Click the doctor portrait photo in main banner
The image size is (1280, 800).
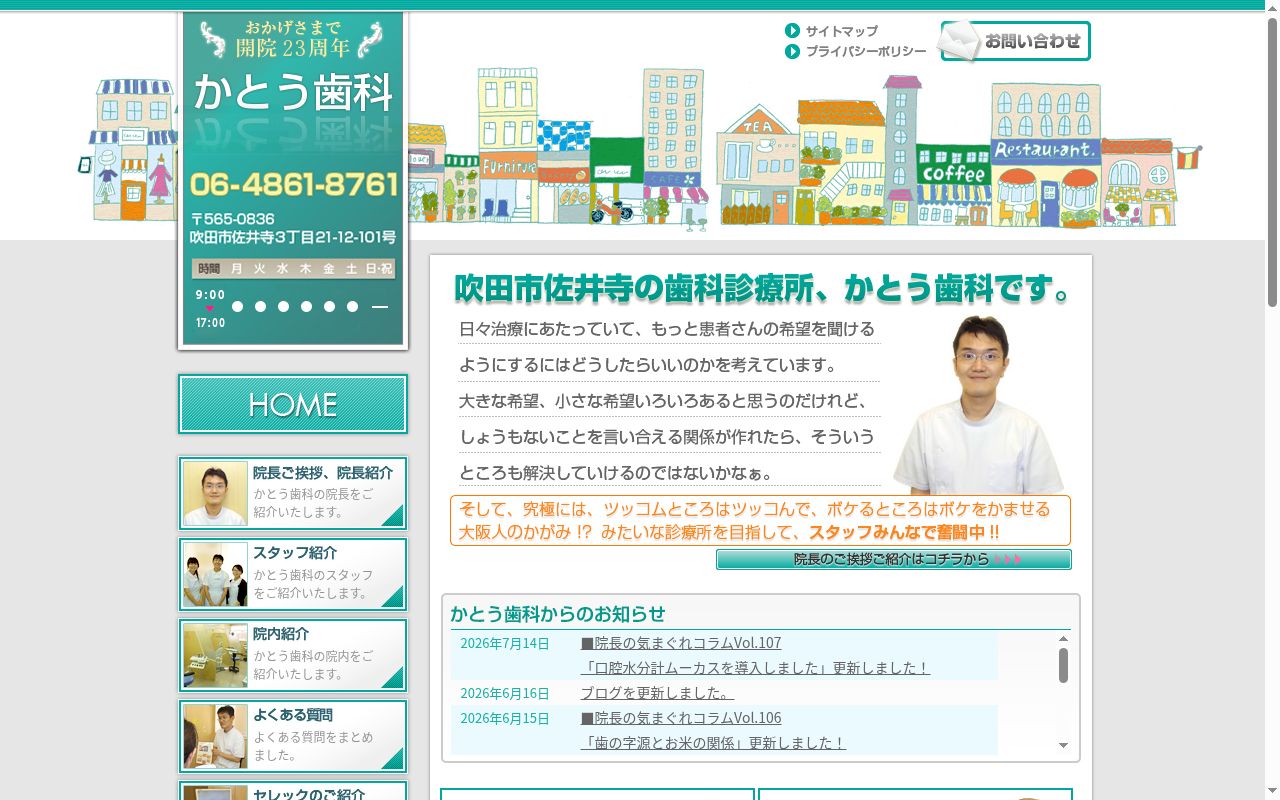click(x=980, y=404)
